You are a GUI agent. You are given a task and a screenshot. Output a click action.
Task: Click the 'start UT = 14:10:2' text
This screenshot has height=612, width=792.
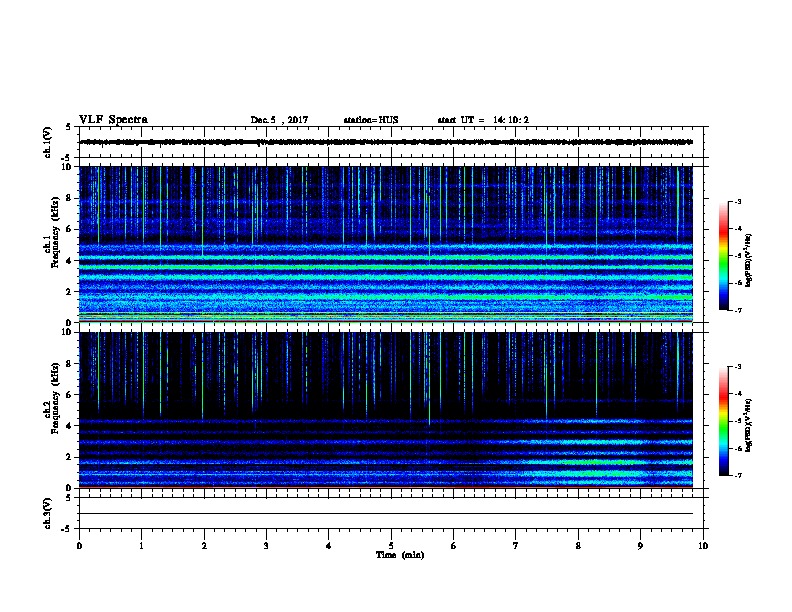pyautogui.click(x=483, y=120)
